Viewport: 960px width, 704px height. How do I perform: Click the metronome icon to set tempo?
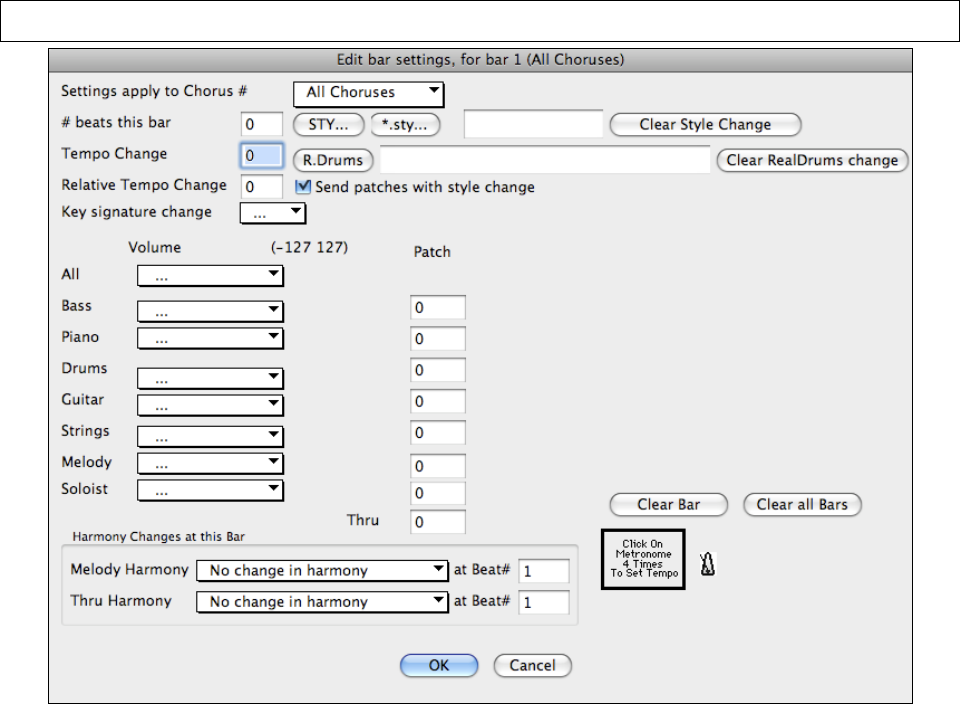[708, 566]
